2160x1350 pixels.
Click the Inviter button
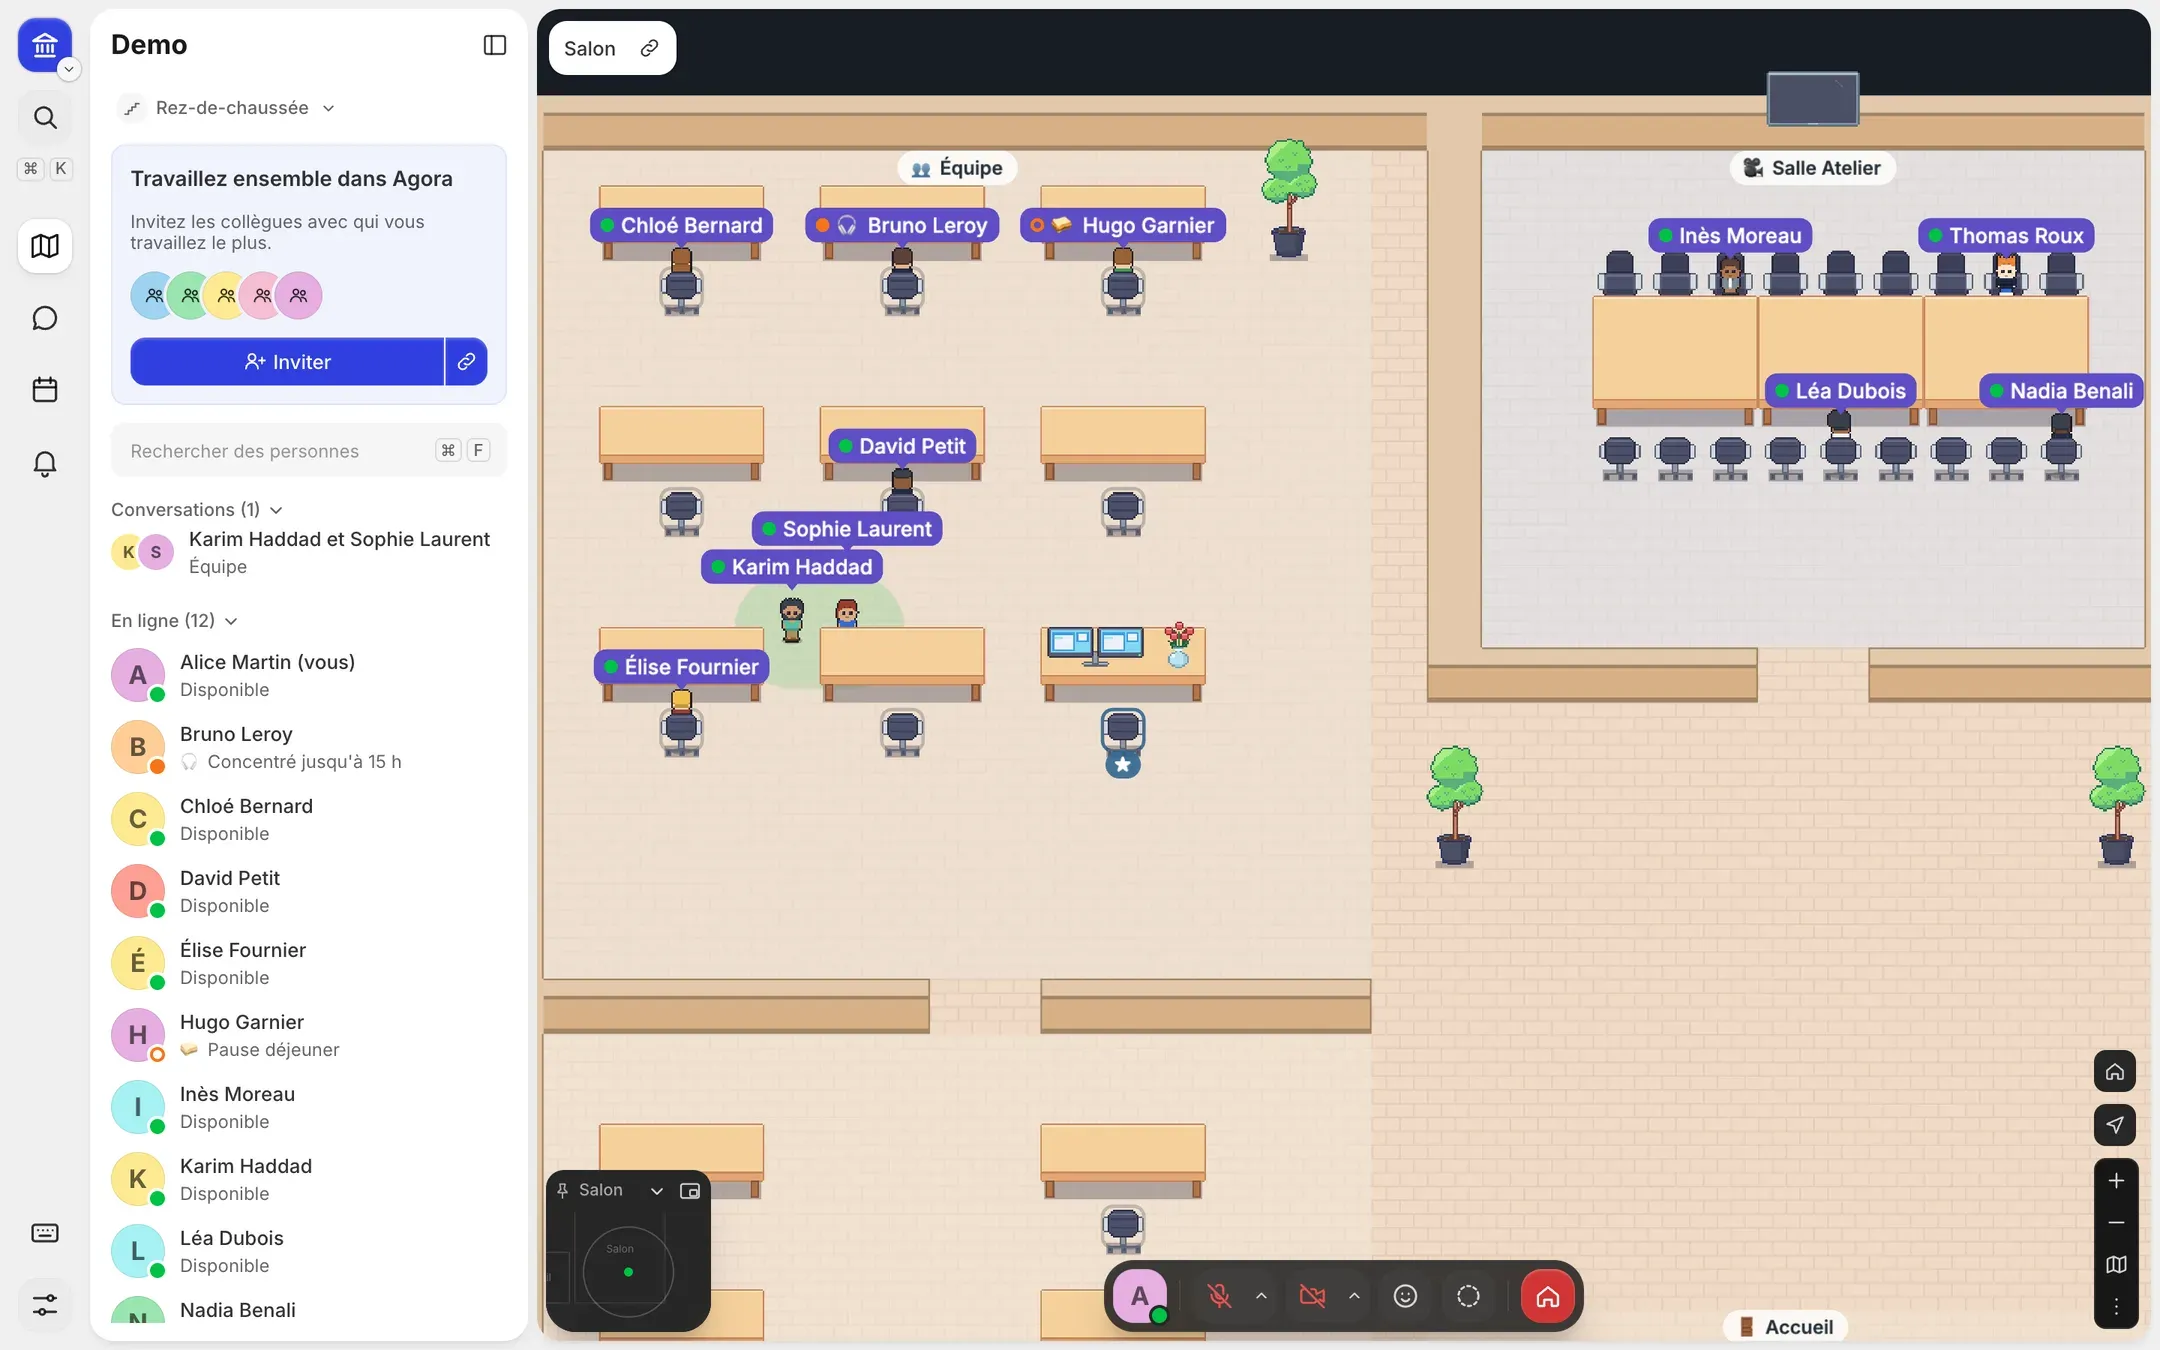[287, 361]
